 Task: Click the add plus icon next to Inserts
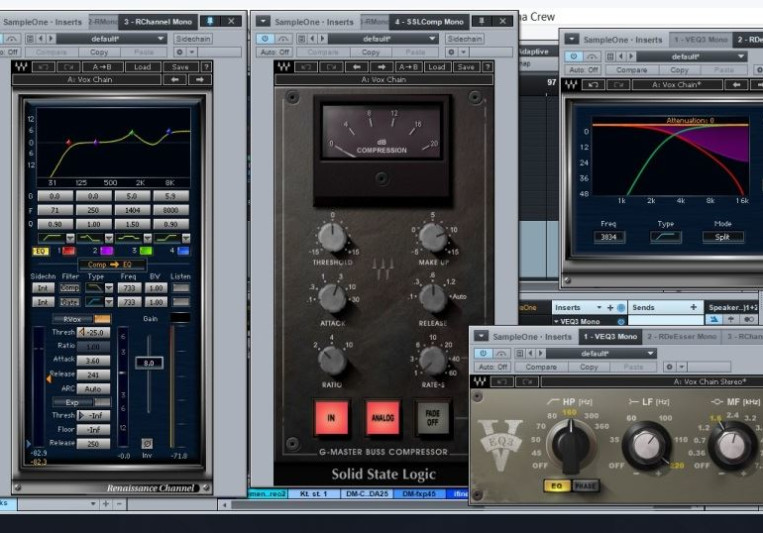[x=610, y=308]
